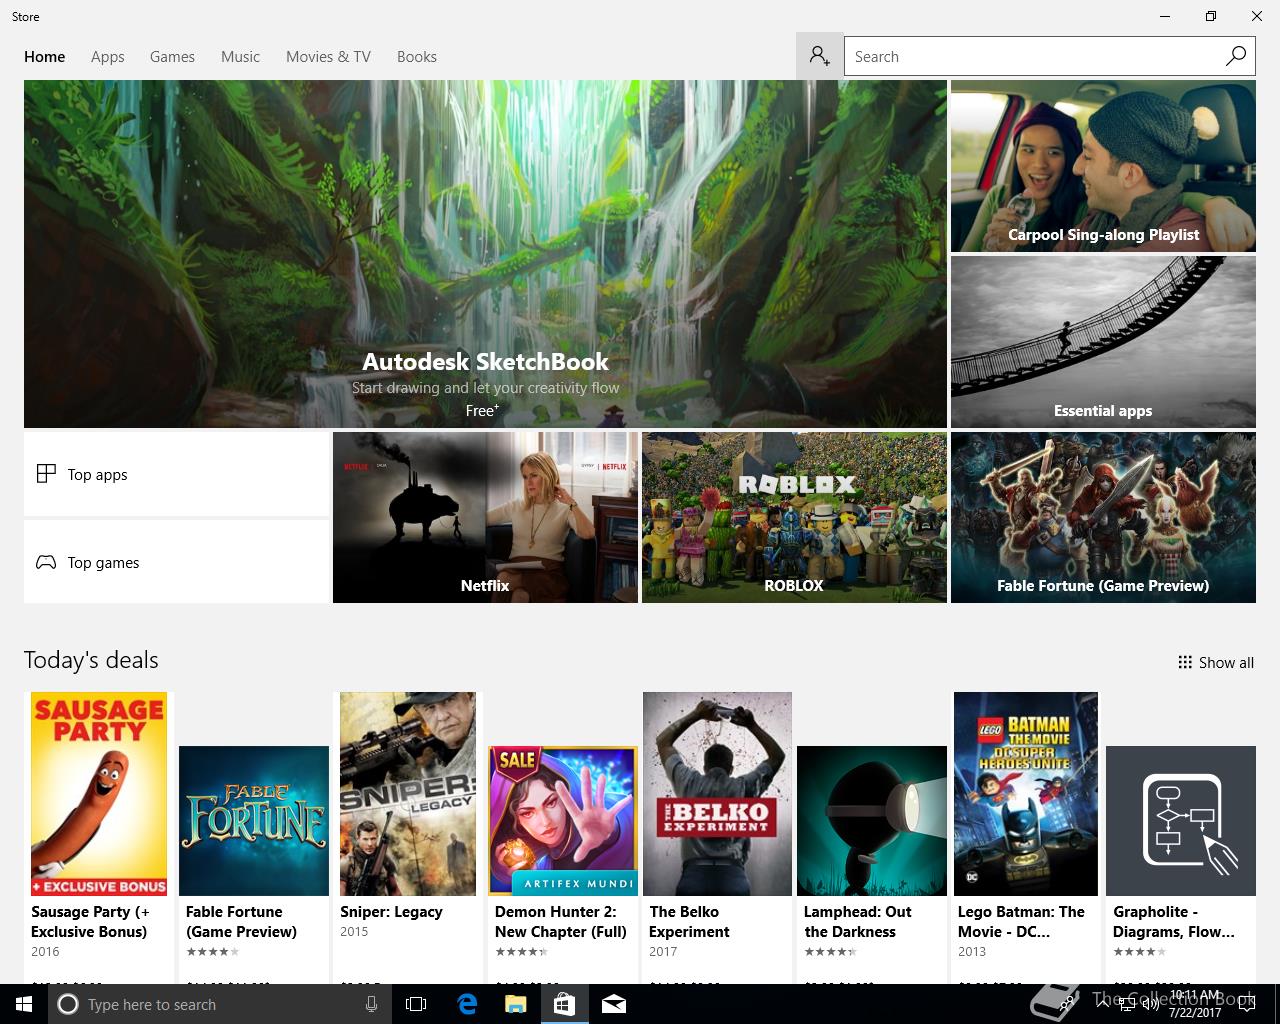Screen dimensions: 1280x1024
Task: Open the Fable Fortune (Game Preview) large tile
Action: point(1103,517)
